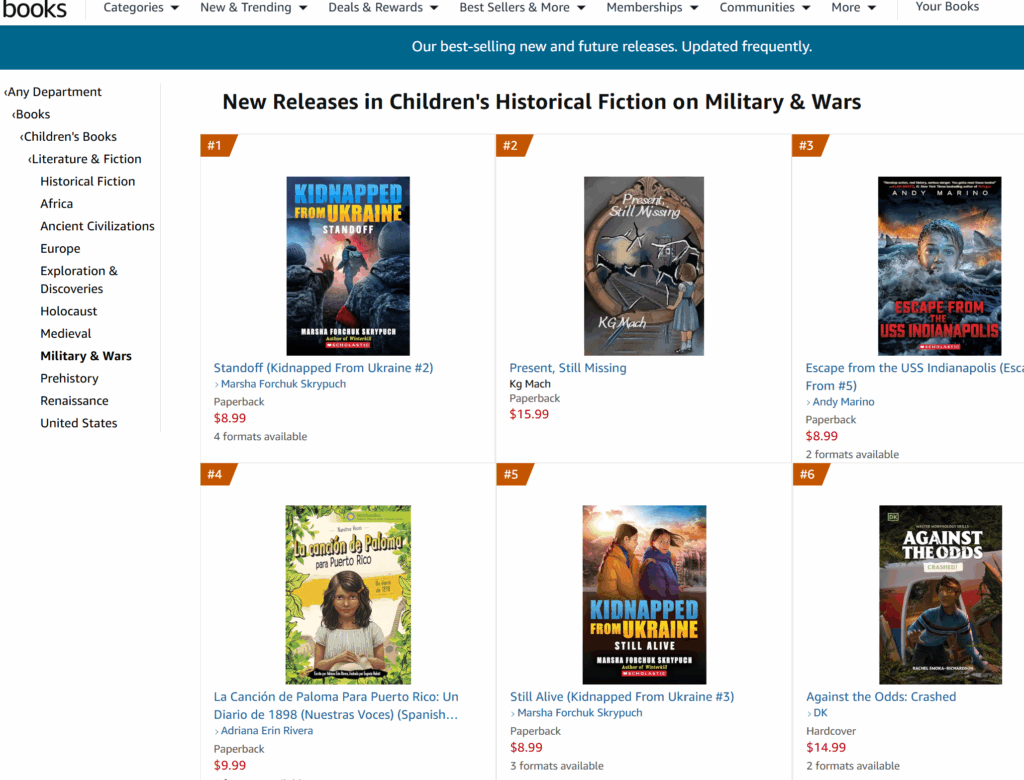Select the Holocaust subcategory

tap(69, 311)
